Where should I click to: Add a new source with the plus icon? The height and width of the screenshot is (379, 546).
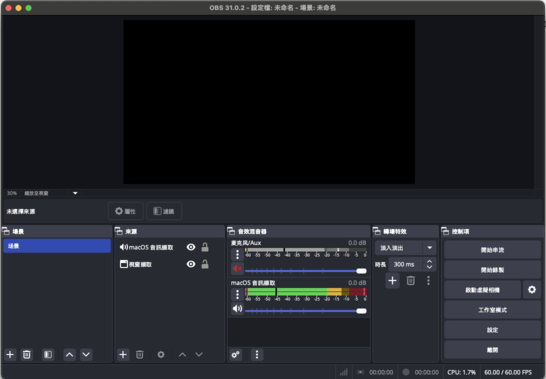(123, 355)
